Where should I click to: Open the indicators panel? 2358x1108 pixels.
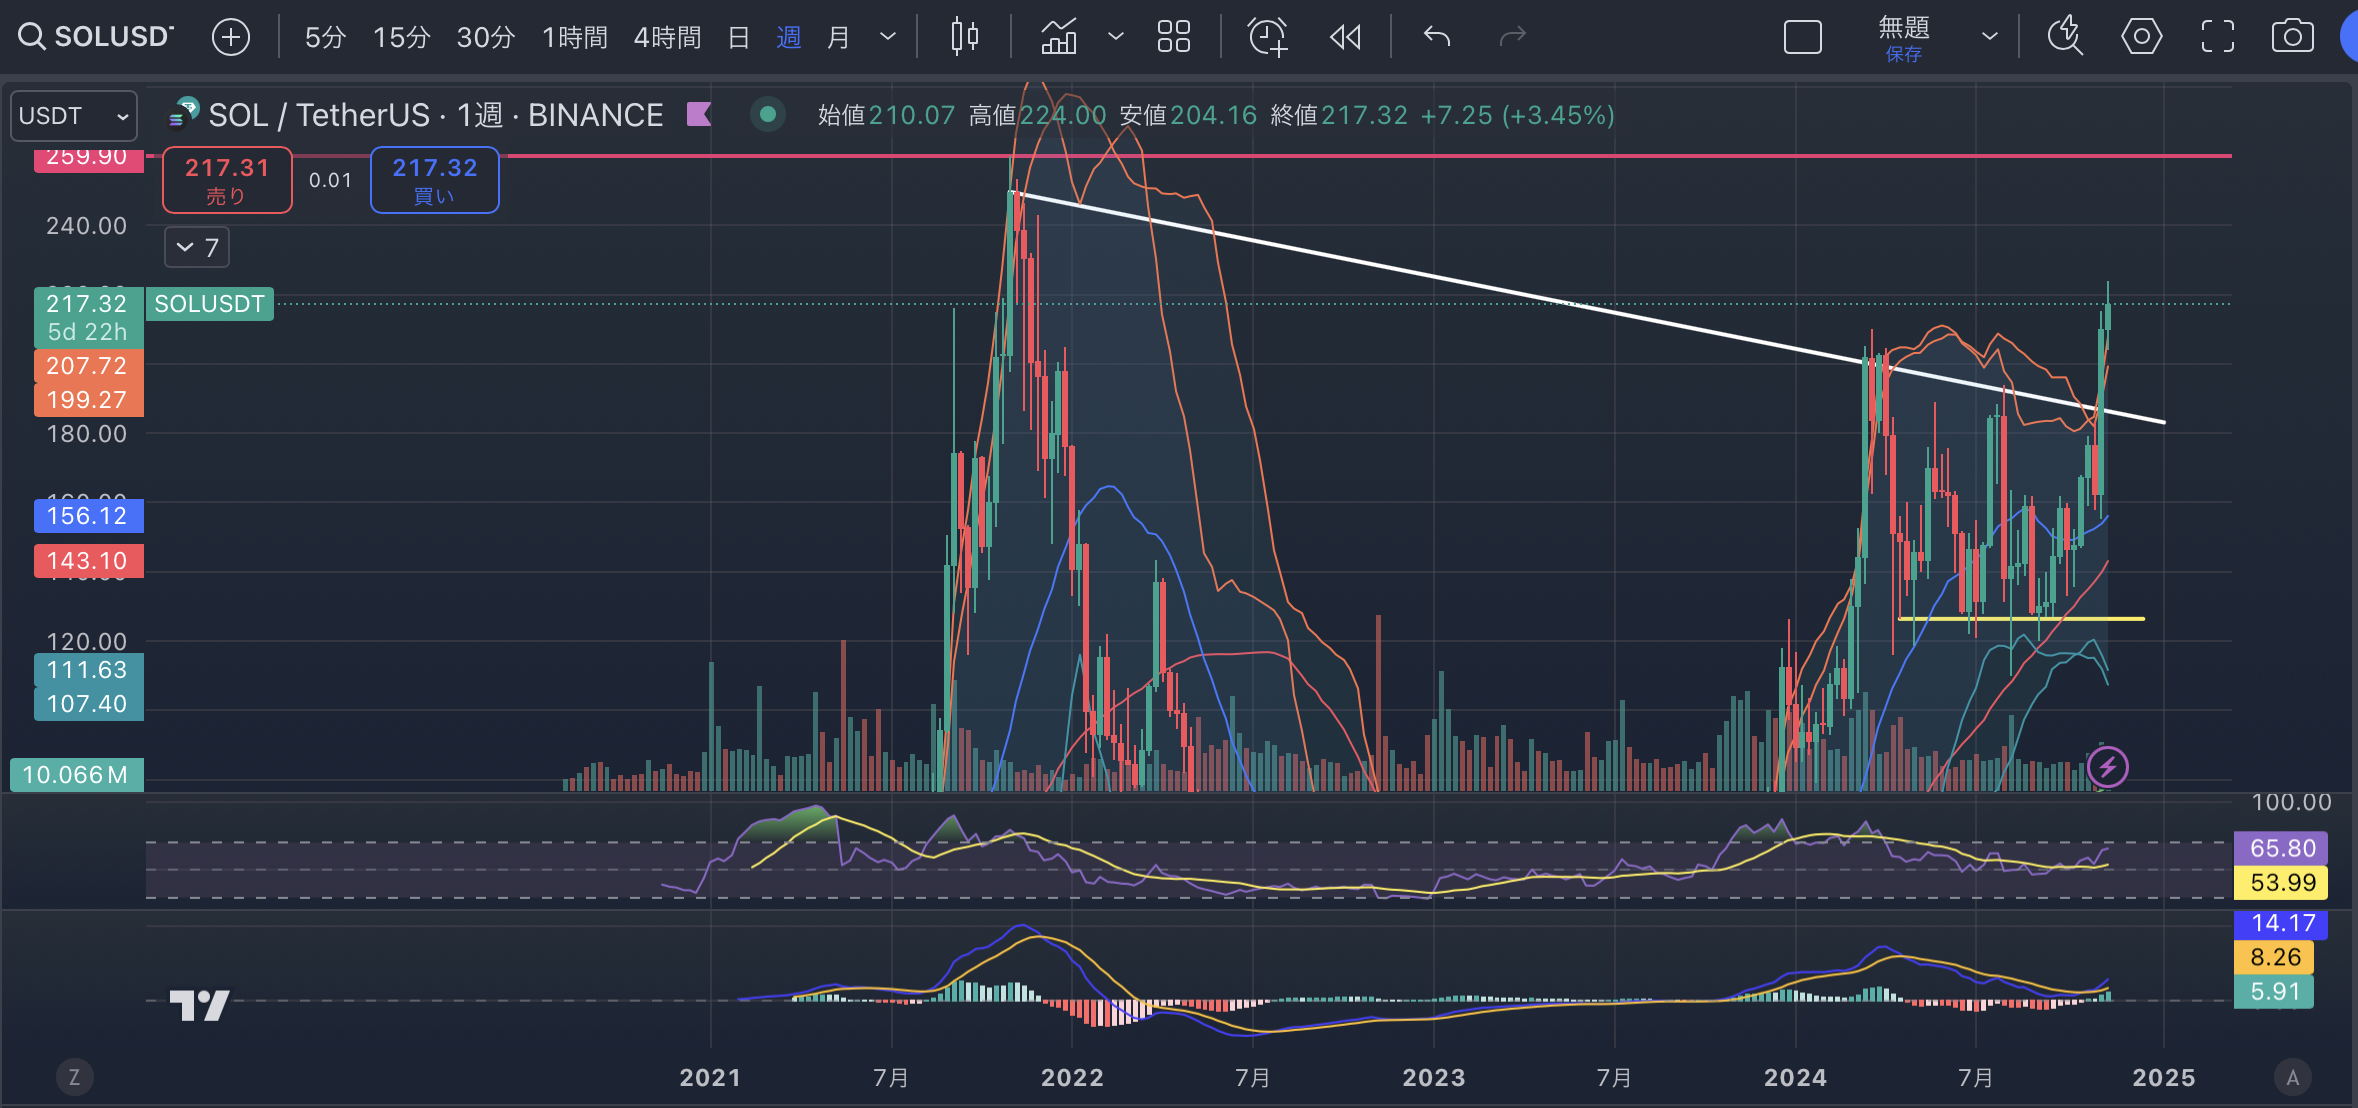1059,37
